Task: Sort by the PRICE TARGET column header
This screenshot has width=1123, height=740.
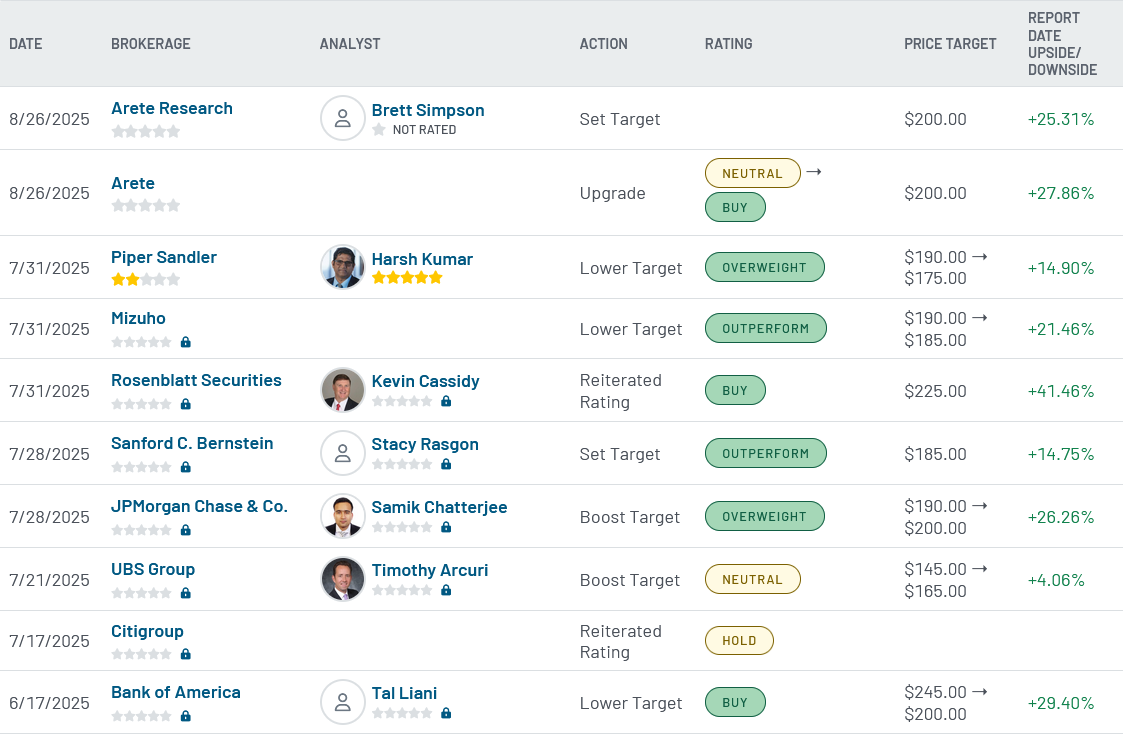Action: pyautogui.click(x=950, y=44)
